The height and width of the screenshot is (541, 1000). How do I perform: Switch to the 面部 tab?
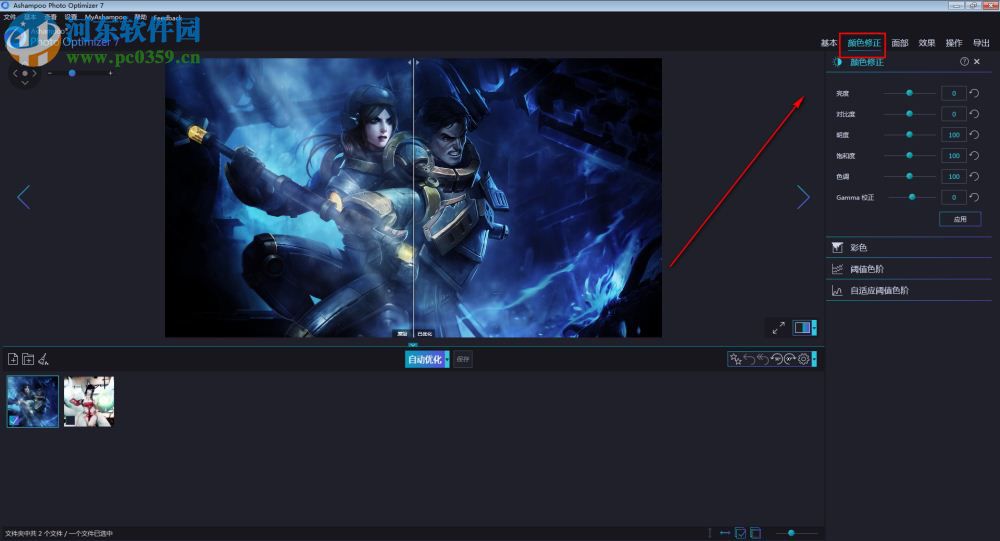tap(900, 43)
